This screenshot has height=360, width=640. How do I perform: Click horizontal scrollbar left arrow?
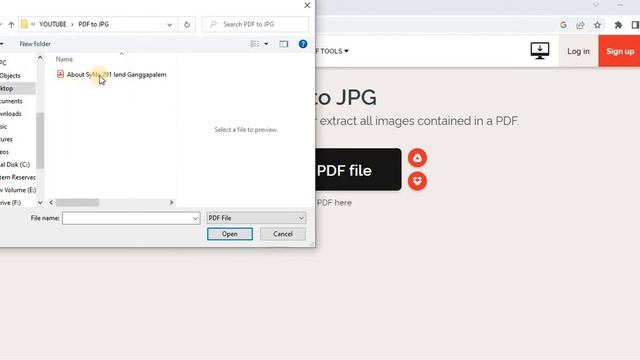click(51, 202)
